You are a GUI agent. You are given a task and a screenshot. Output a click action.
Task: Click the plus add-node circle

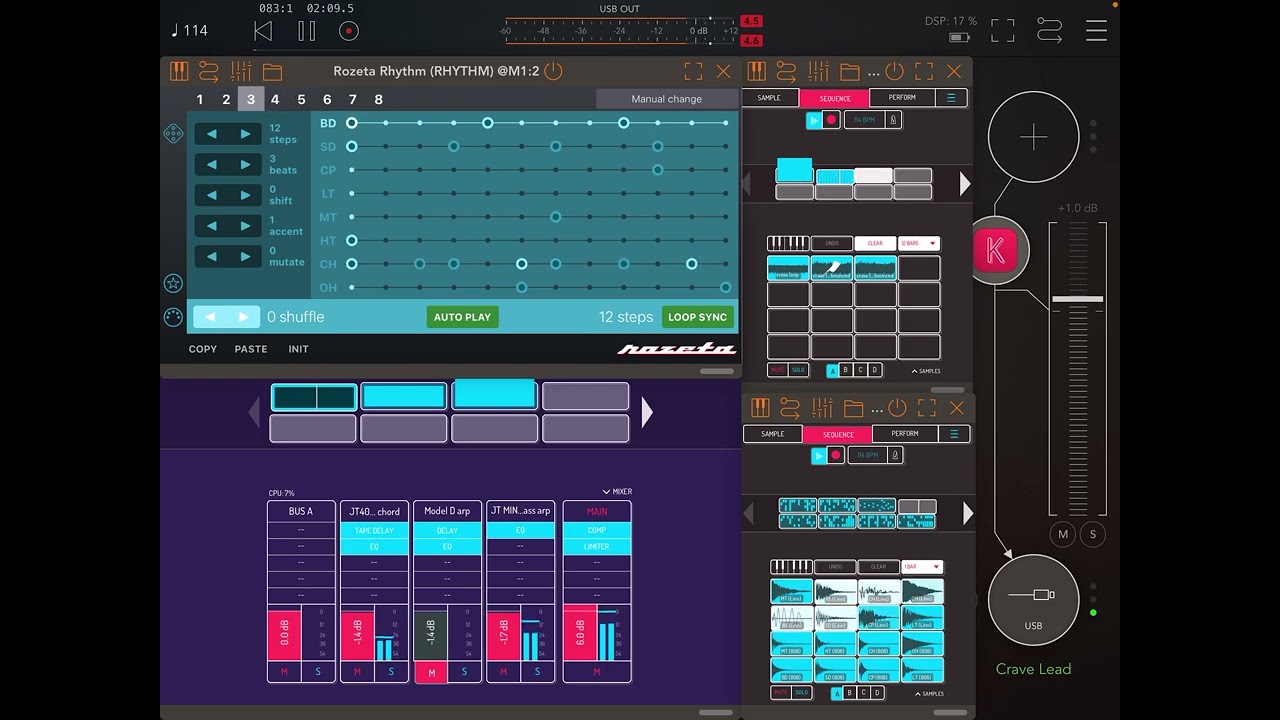(x=1033, y=137)
